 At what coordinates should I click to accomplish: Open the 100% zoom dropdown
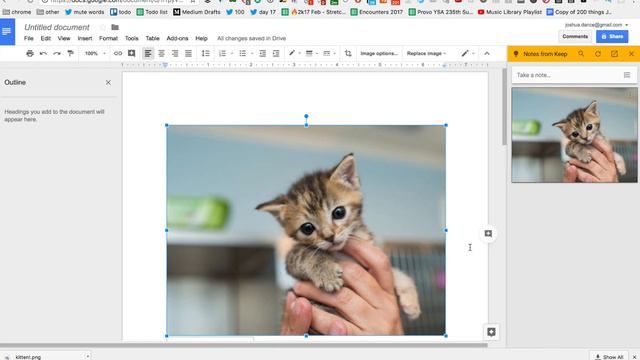pos(95,53)
